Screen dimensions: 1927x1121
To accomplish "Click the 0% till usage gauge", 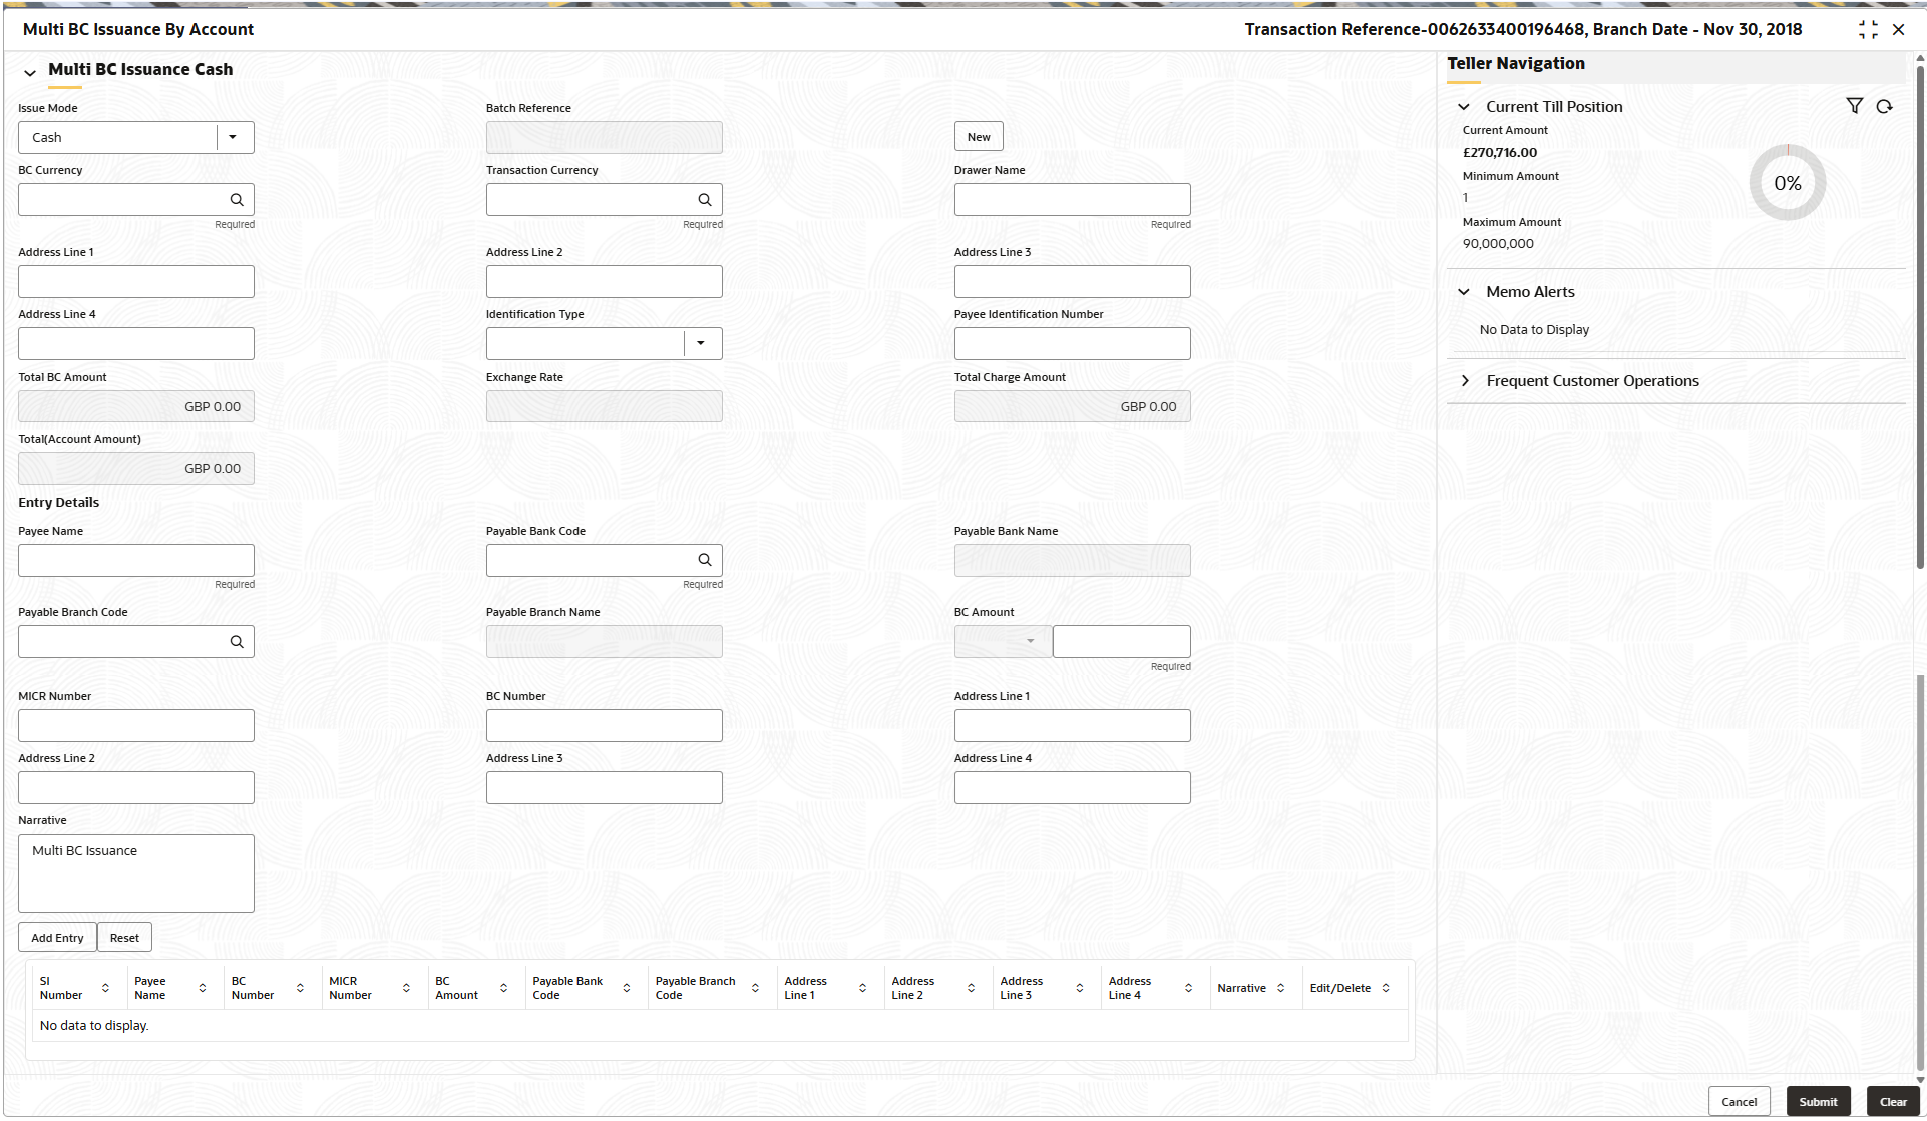I will (1788, 183).
